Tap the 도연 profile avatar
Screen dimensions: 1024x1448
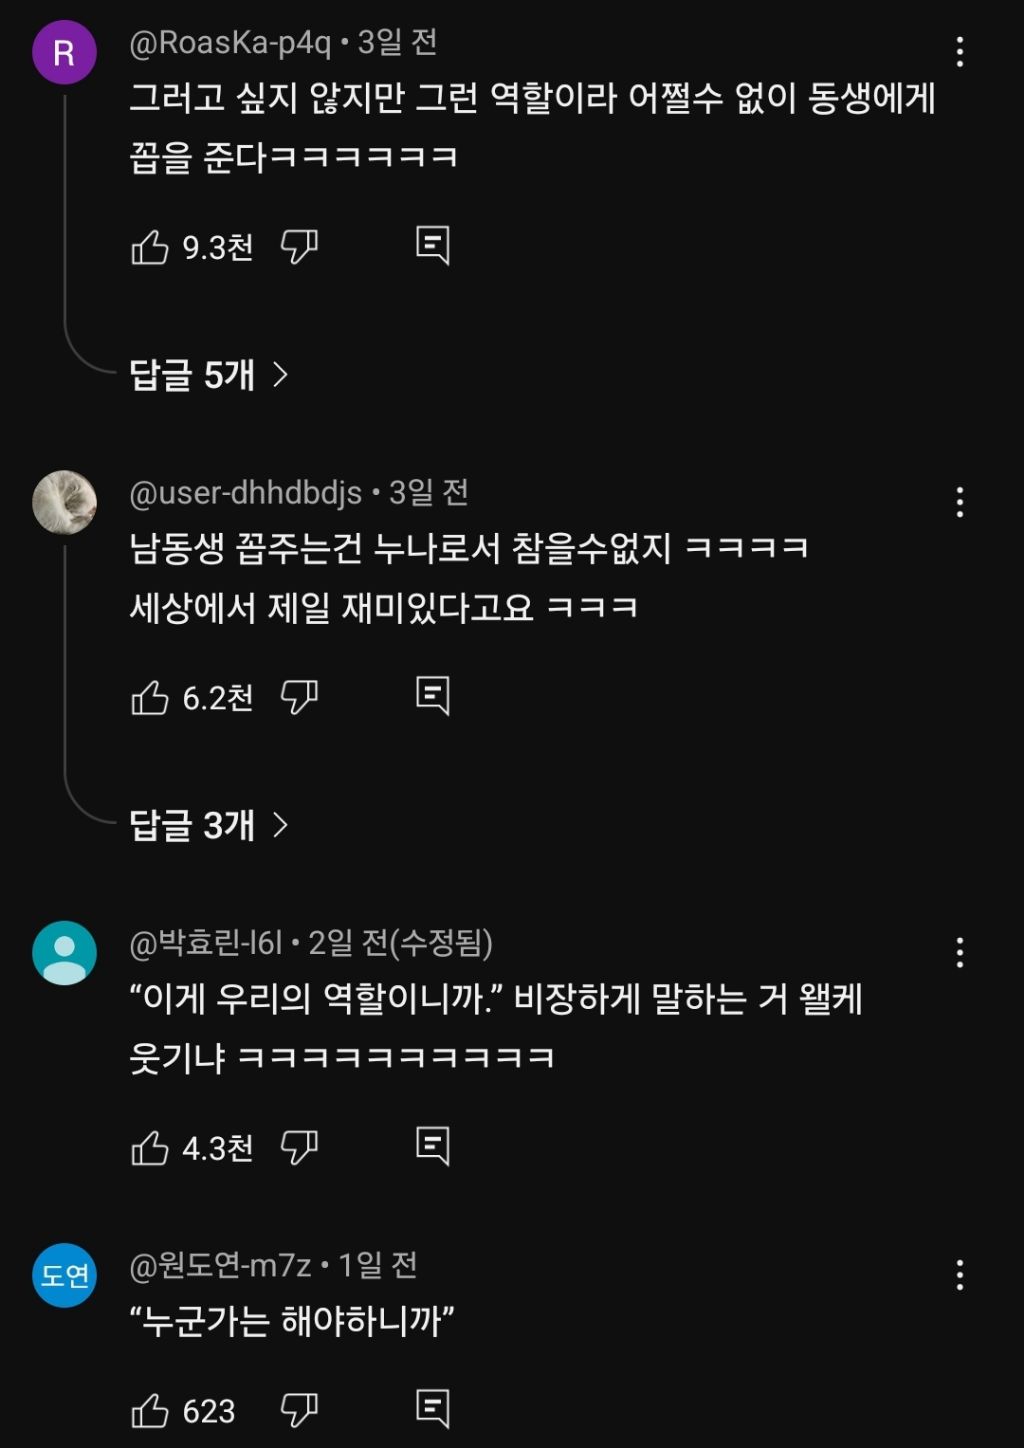pos(65,1275)
